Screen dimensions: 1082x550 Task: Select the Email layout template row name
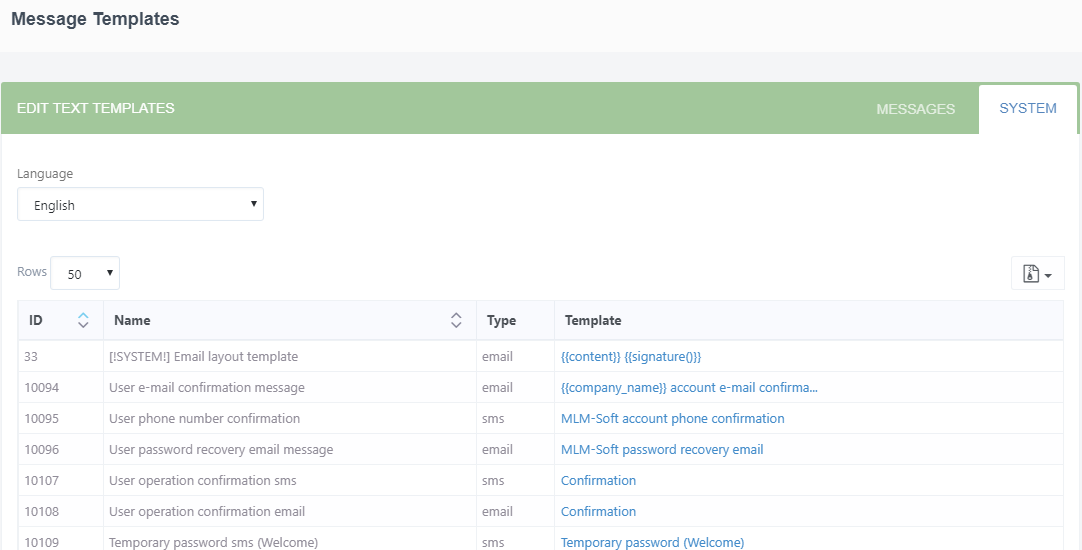[x=203, y=356]
